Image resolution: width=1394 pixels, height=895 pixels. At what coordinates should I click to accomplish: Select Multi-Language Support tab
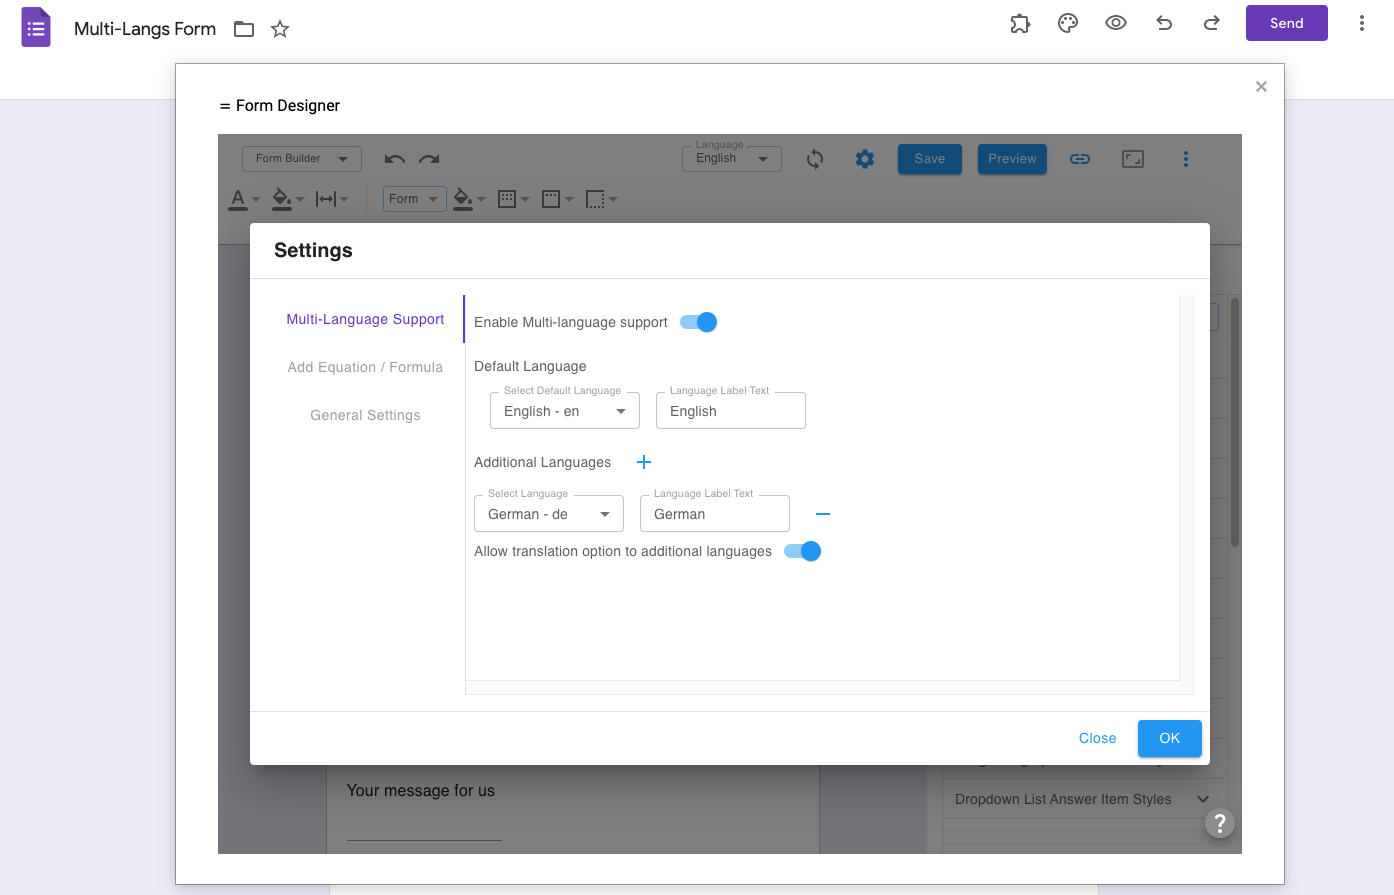365,319
